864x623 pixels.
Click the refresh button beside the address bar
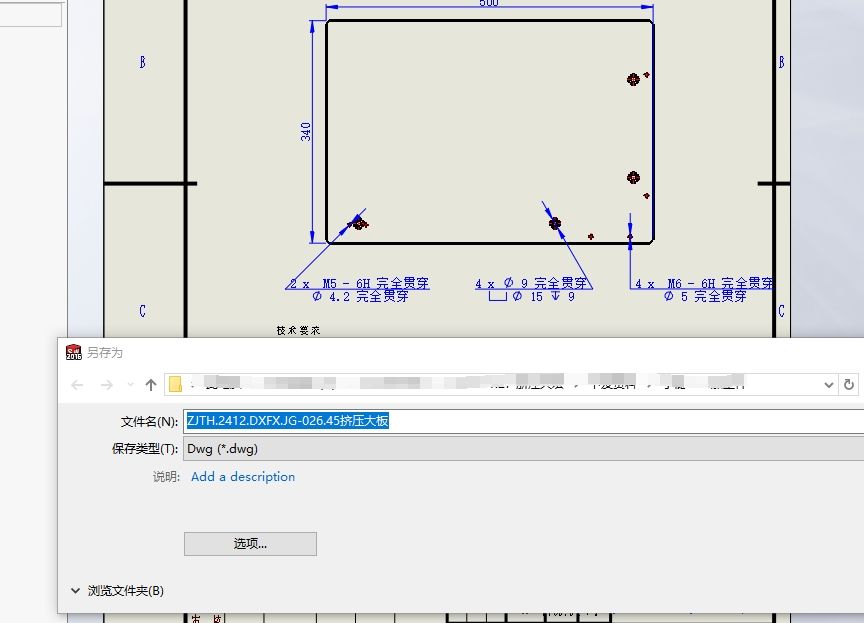(849, 385)
